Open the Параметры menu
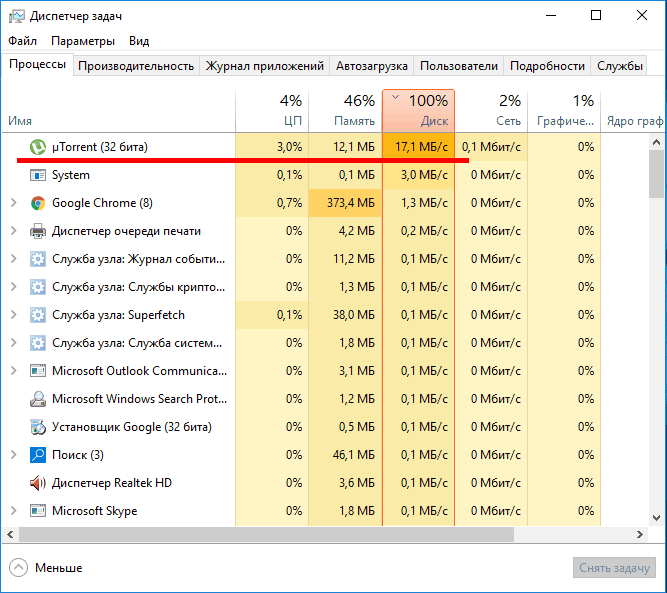667x593 pixels. coord(83,41)
